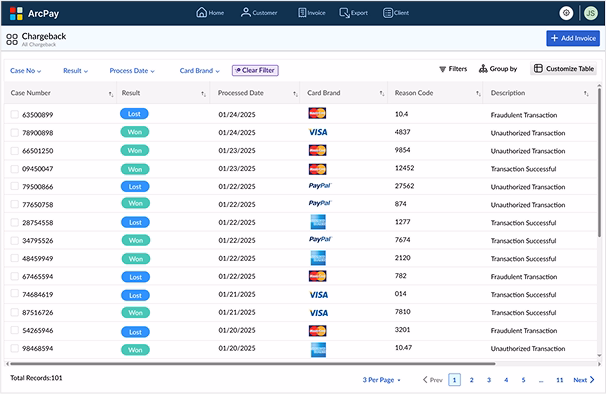Screen dimensions: 606x394
Task: Sort by Processed Date column arrows
Action: (295, 94)
